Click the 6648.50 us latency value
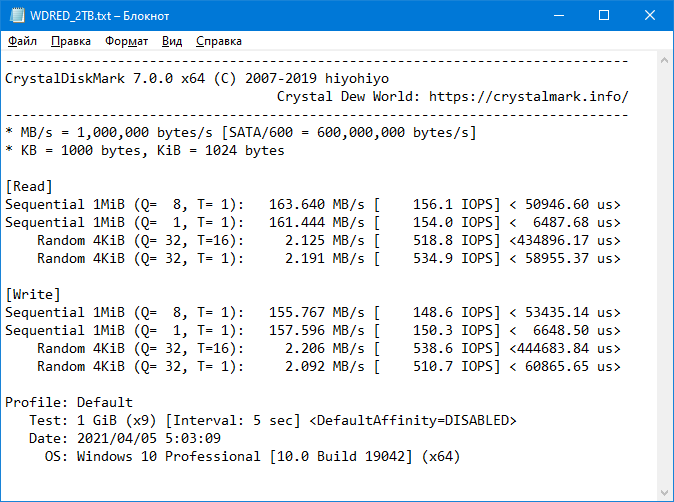The width and height of the screenshot is (674, 502). pos(573,331)
